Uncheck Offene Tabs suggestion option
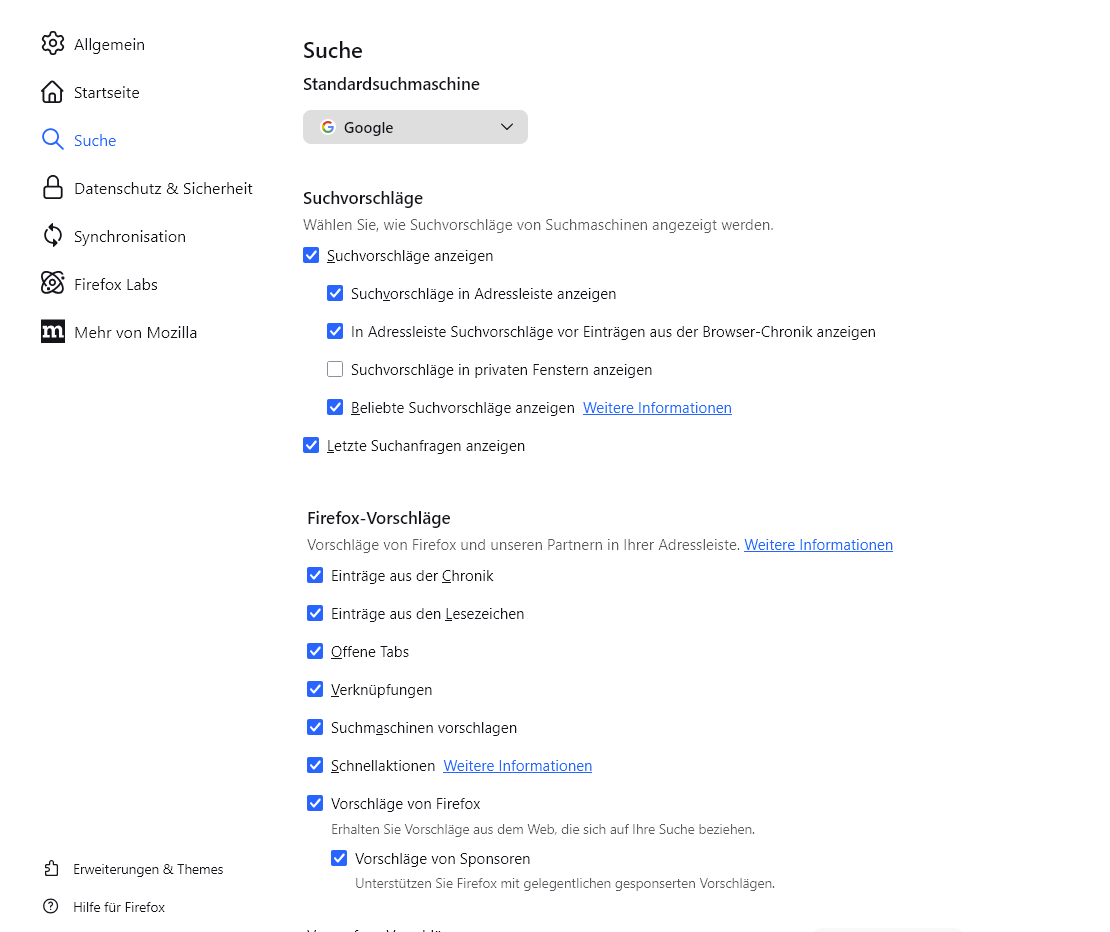 point(315,652)
